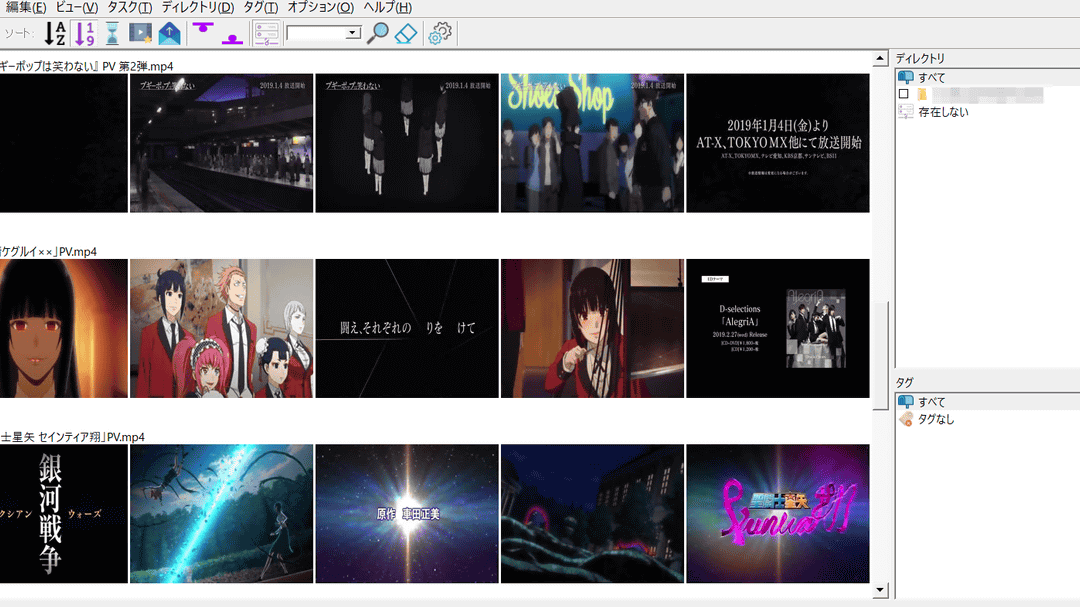Click the scroll down arrow of thumbnail list
Image resolution: width=1080 pixels, height=607 pixels.
coord(880,590)
